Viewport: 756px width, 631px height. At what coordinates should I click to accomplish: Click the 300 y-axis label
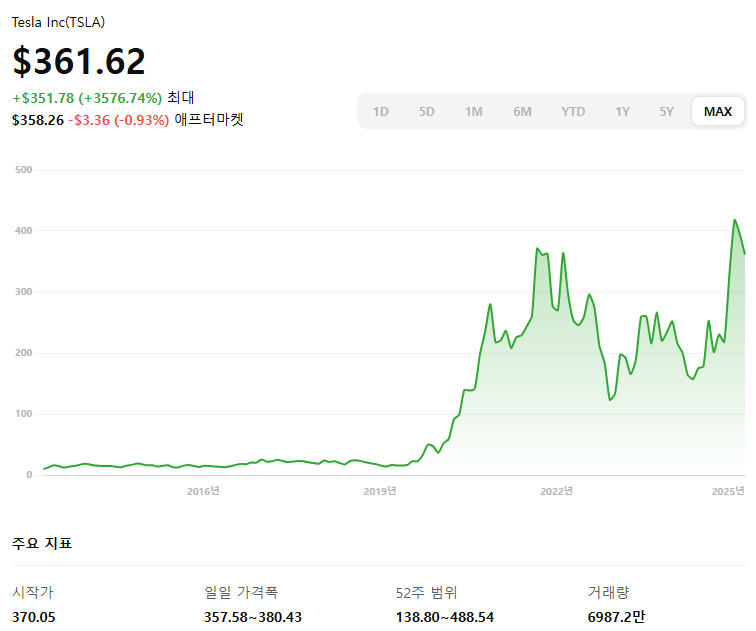coord(23,292)
